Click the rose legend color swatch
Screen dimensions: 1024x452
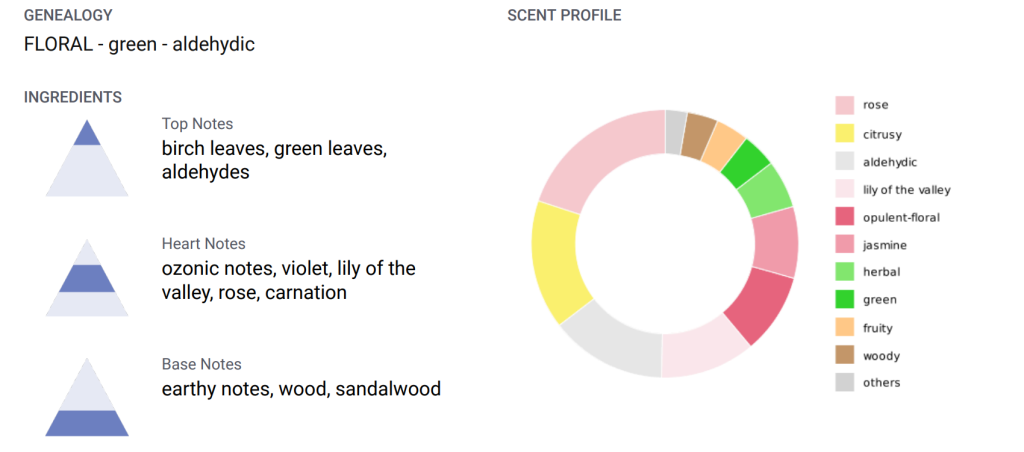844,105
